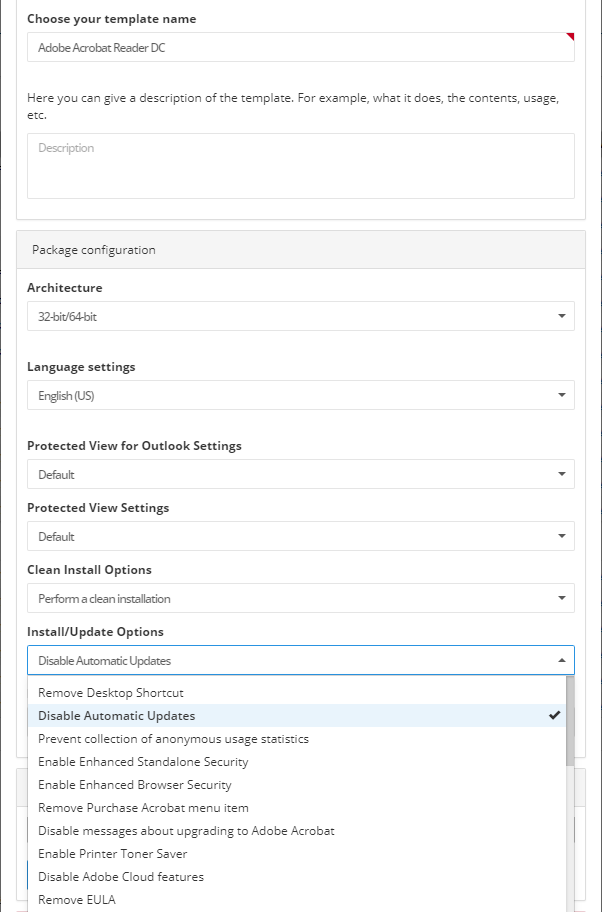
Task: Uncheck the Disable Automatic Updates checkmark
Action: (554, 715)
